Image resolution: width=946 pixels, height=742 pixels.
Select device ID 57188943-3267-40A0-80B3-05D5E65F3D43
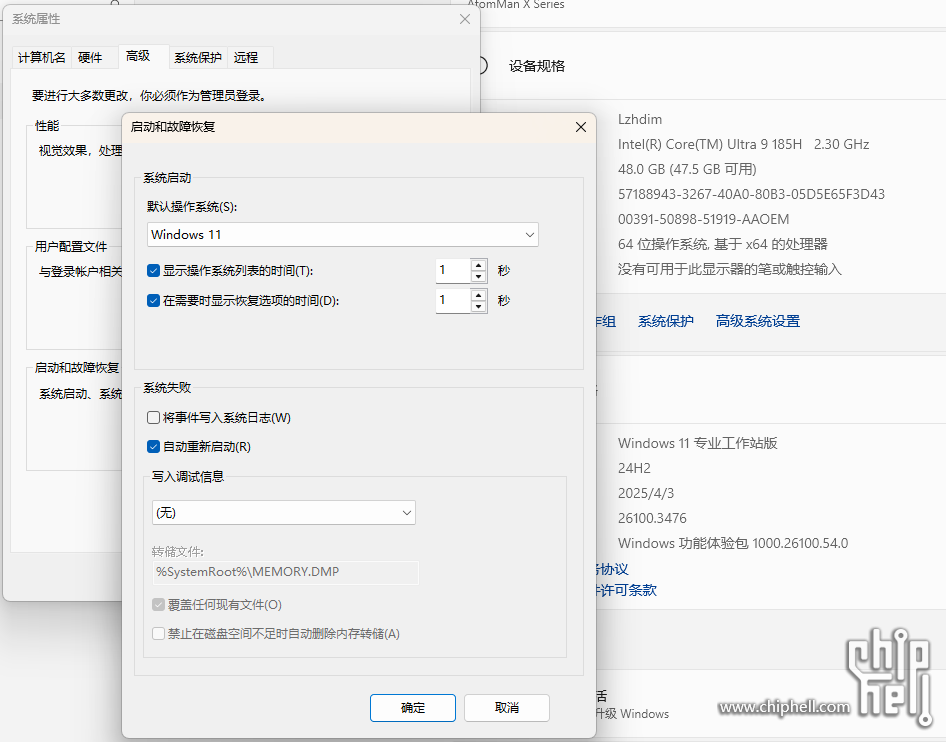point(751,194)
